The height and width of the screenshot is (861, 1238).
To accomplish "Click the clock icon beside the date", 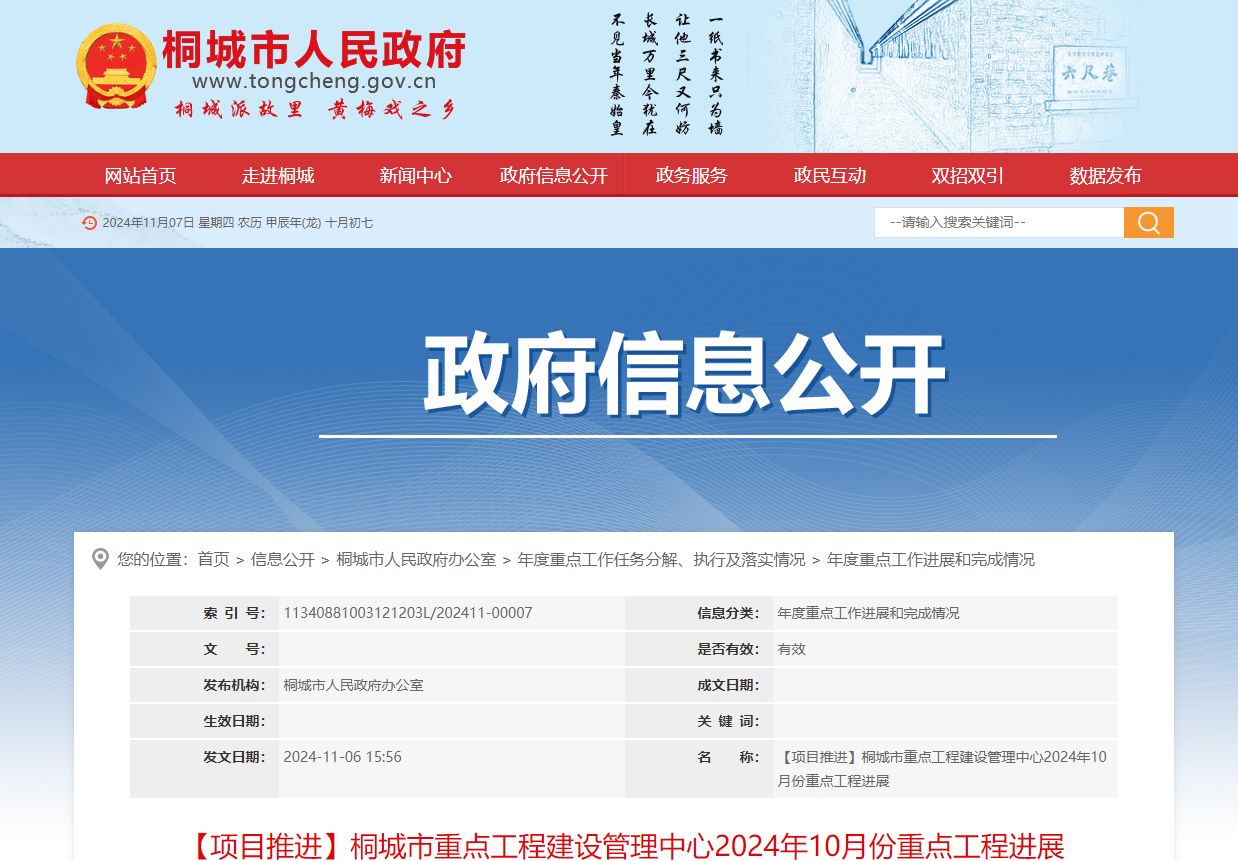I will click(x=90, y=223).
